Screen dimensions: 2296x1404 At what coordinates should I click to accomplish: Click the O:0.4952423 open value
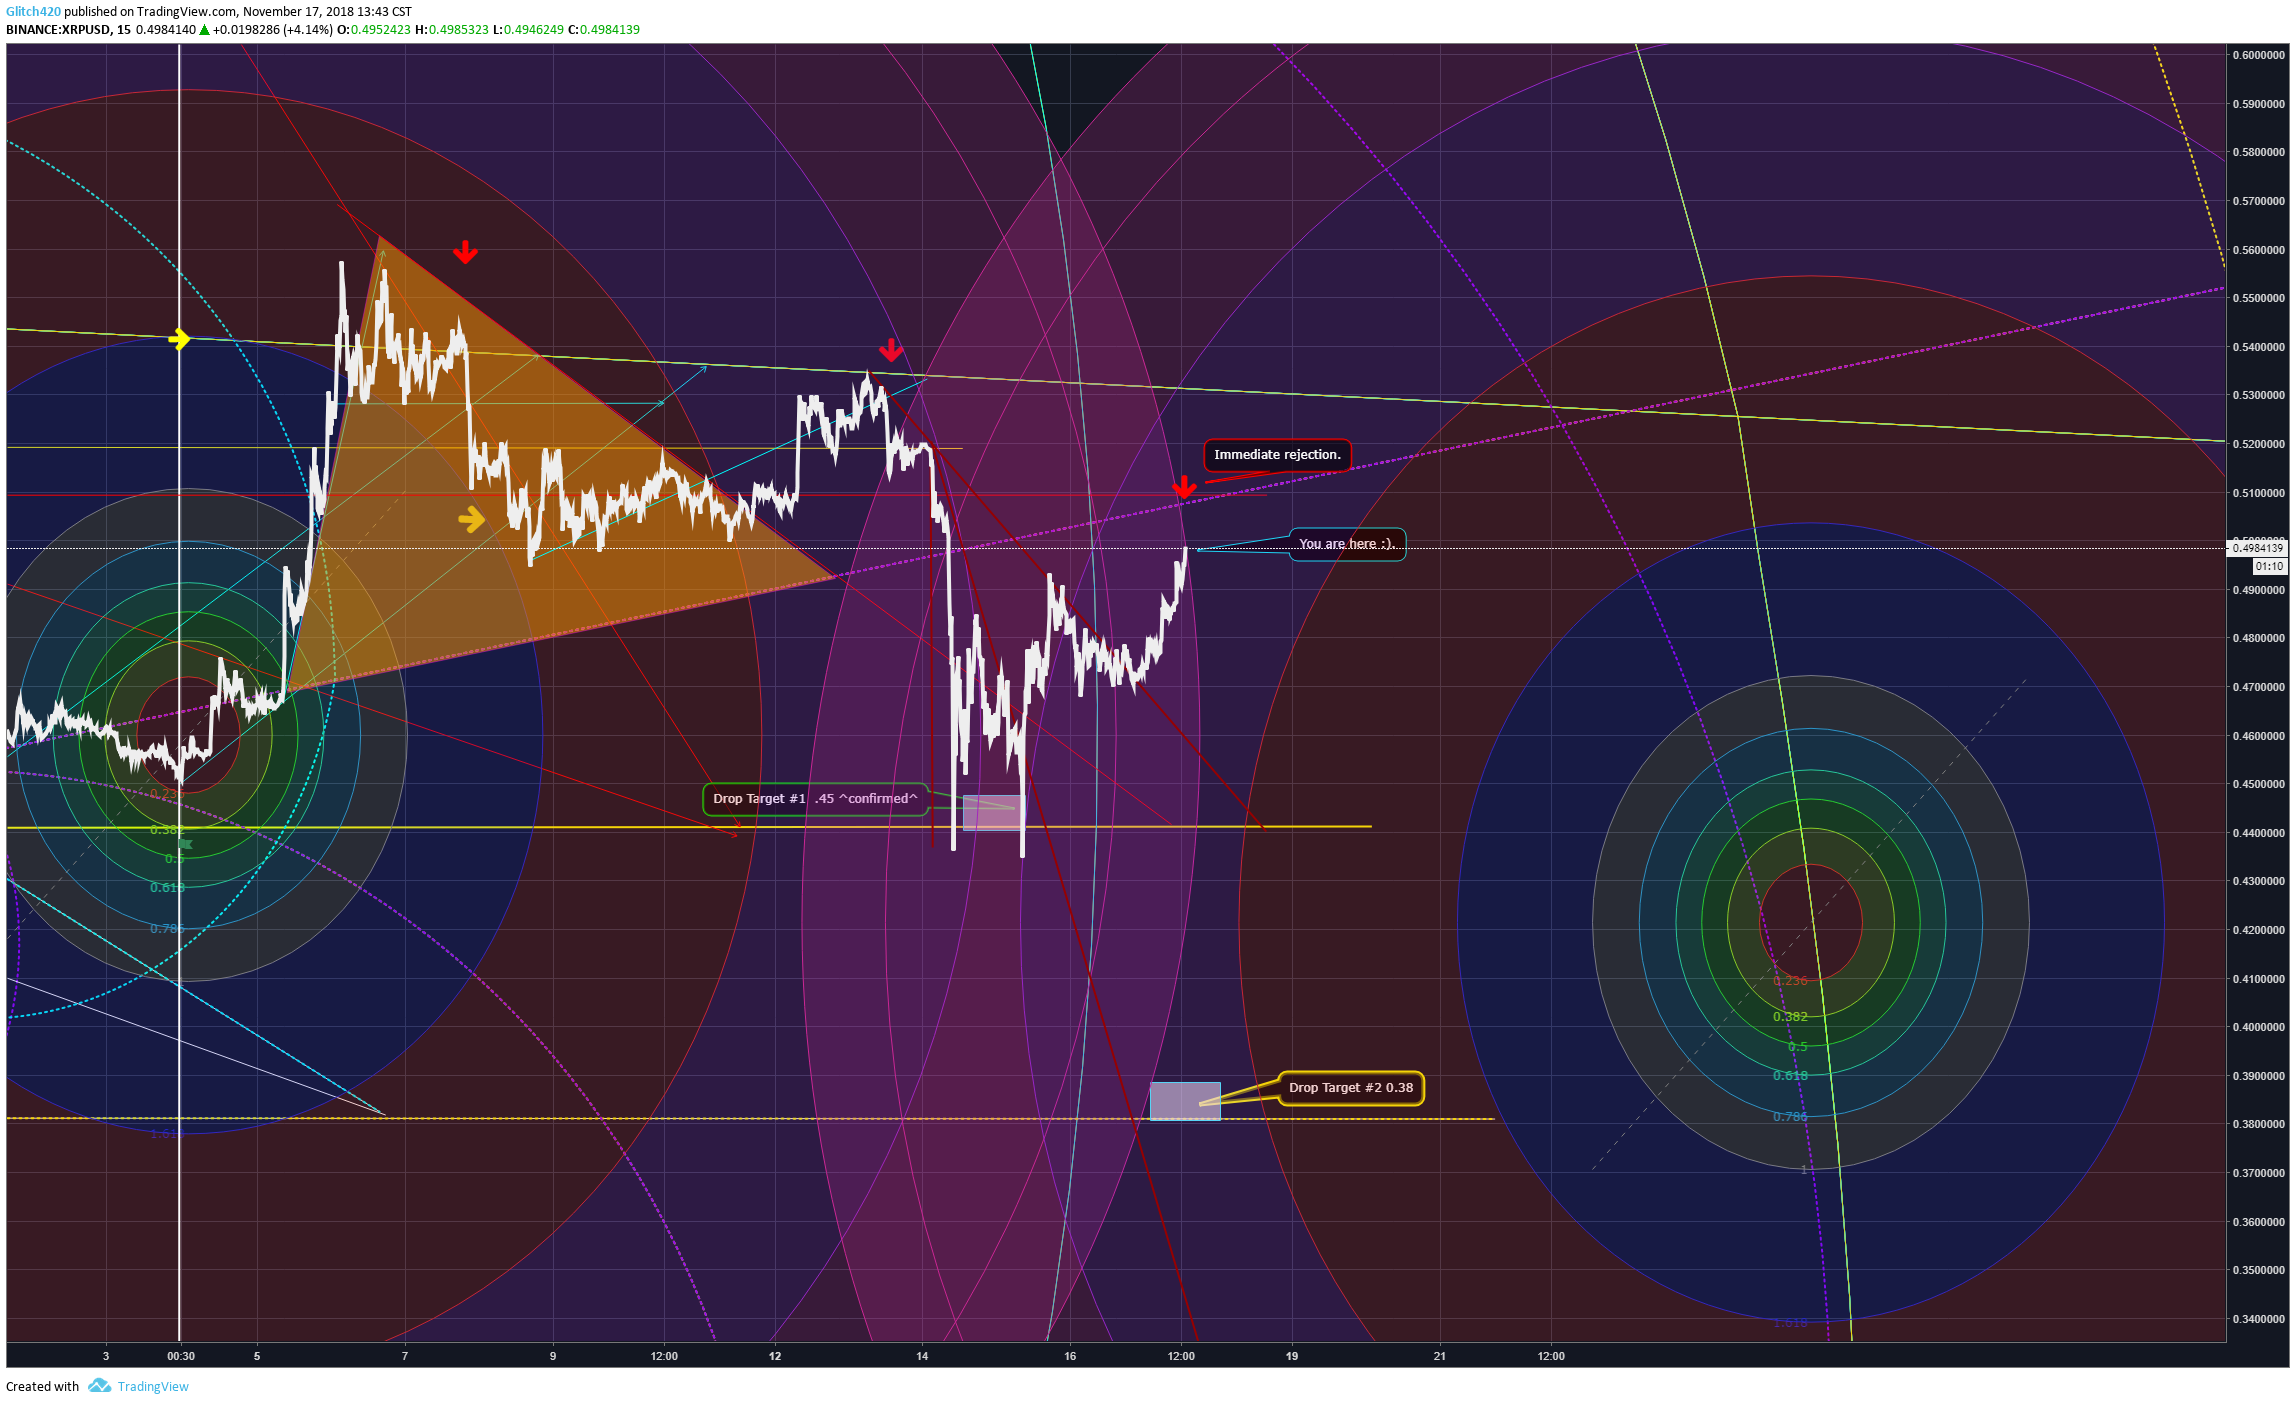374,30
